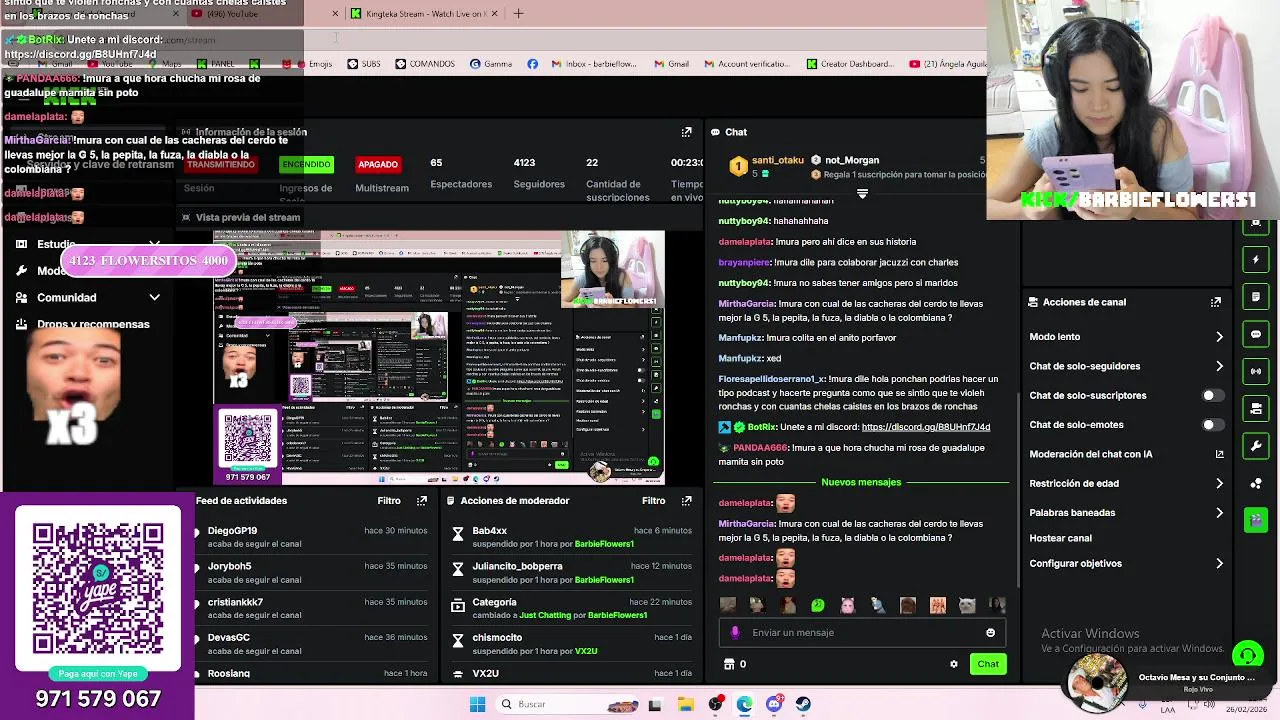Collapse chat leaderboard arrow
The width and height of the screenshot is (1280, 720).
point(862,194)
